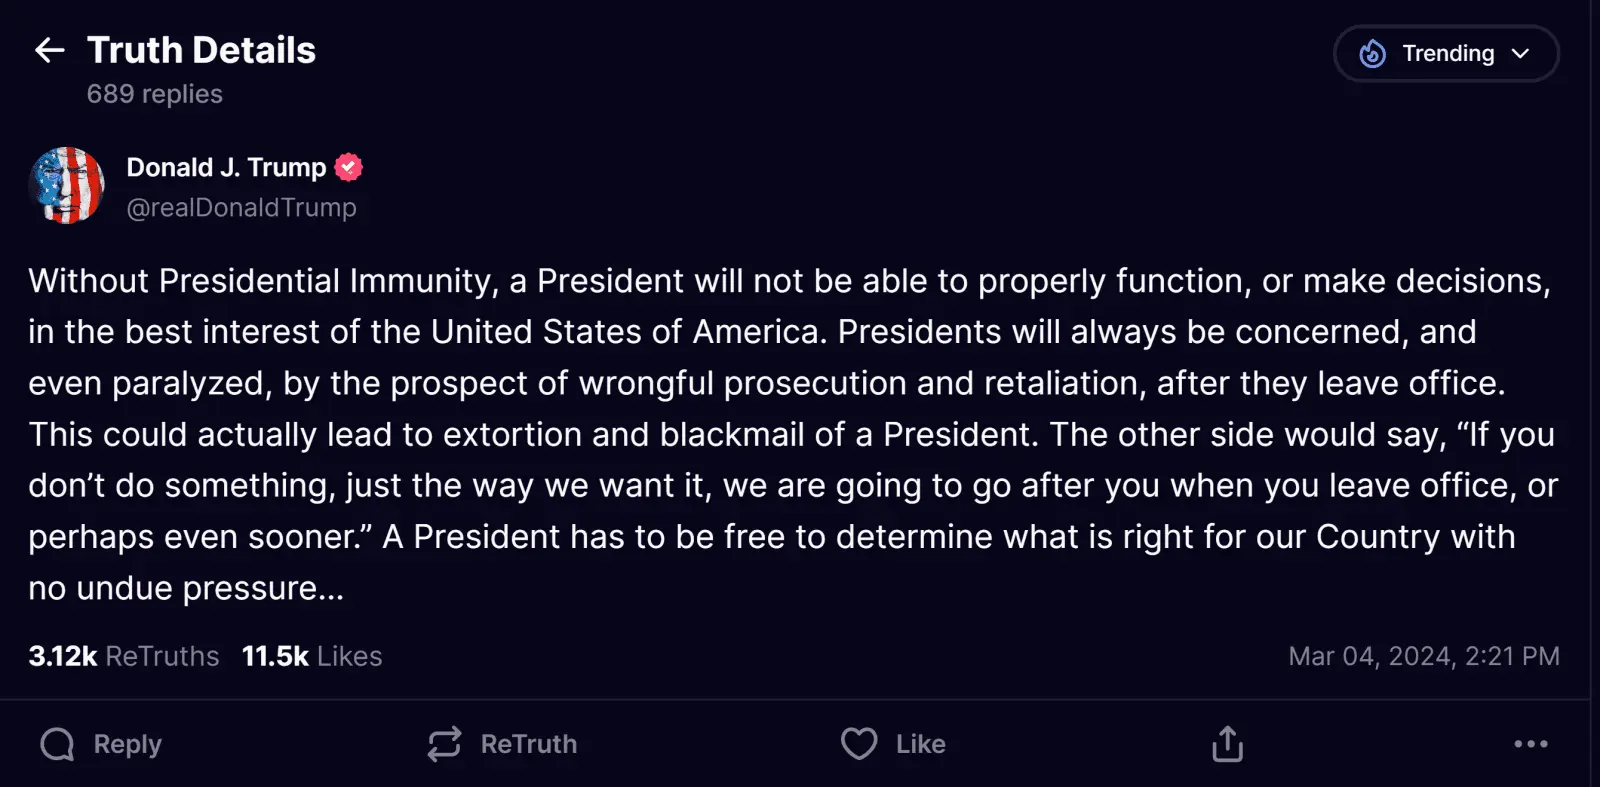Toggle Like on this Truth
The image size is (1600, 787).
tap(893, 744)
